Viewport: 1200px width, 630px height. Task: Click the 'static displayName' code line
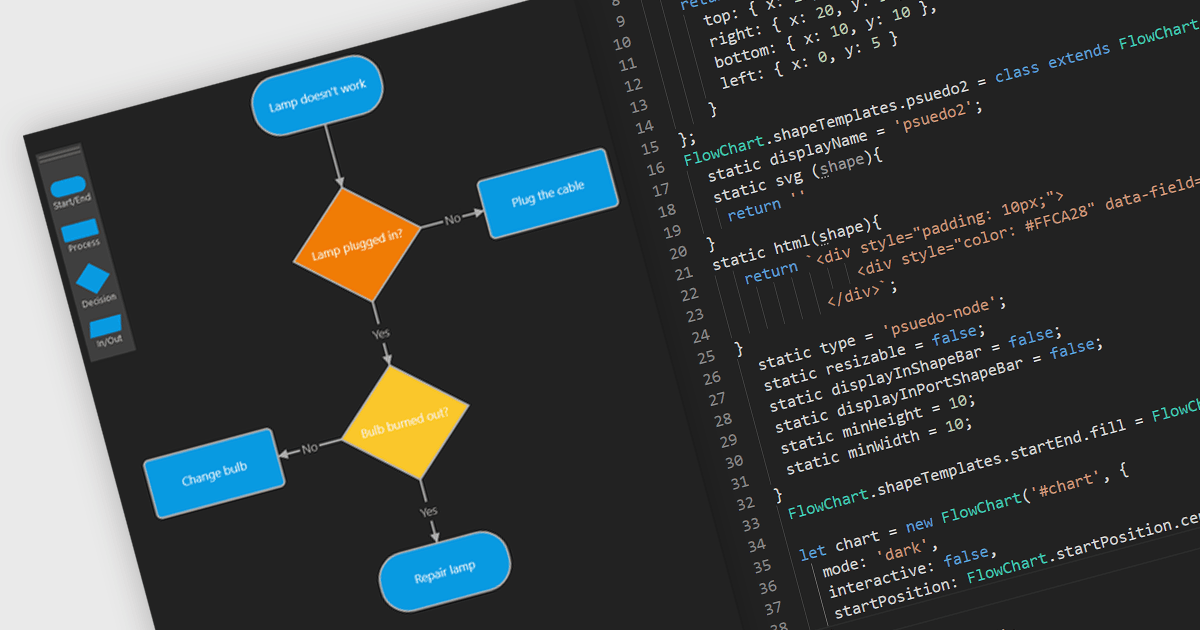[845, 141]
